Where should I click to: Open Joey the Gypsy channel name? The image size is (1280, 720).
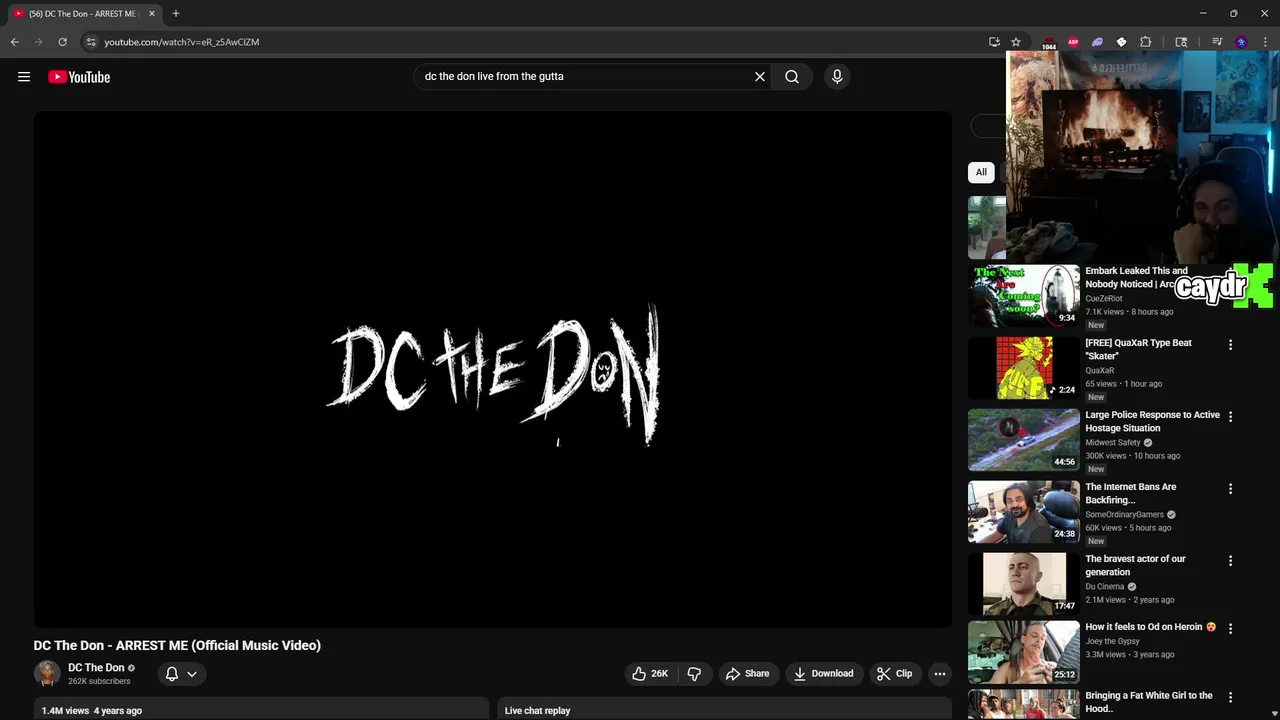pyautogui.click(x=1112, y=641)
